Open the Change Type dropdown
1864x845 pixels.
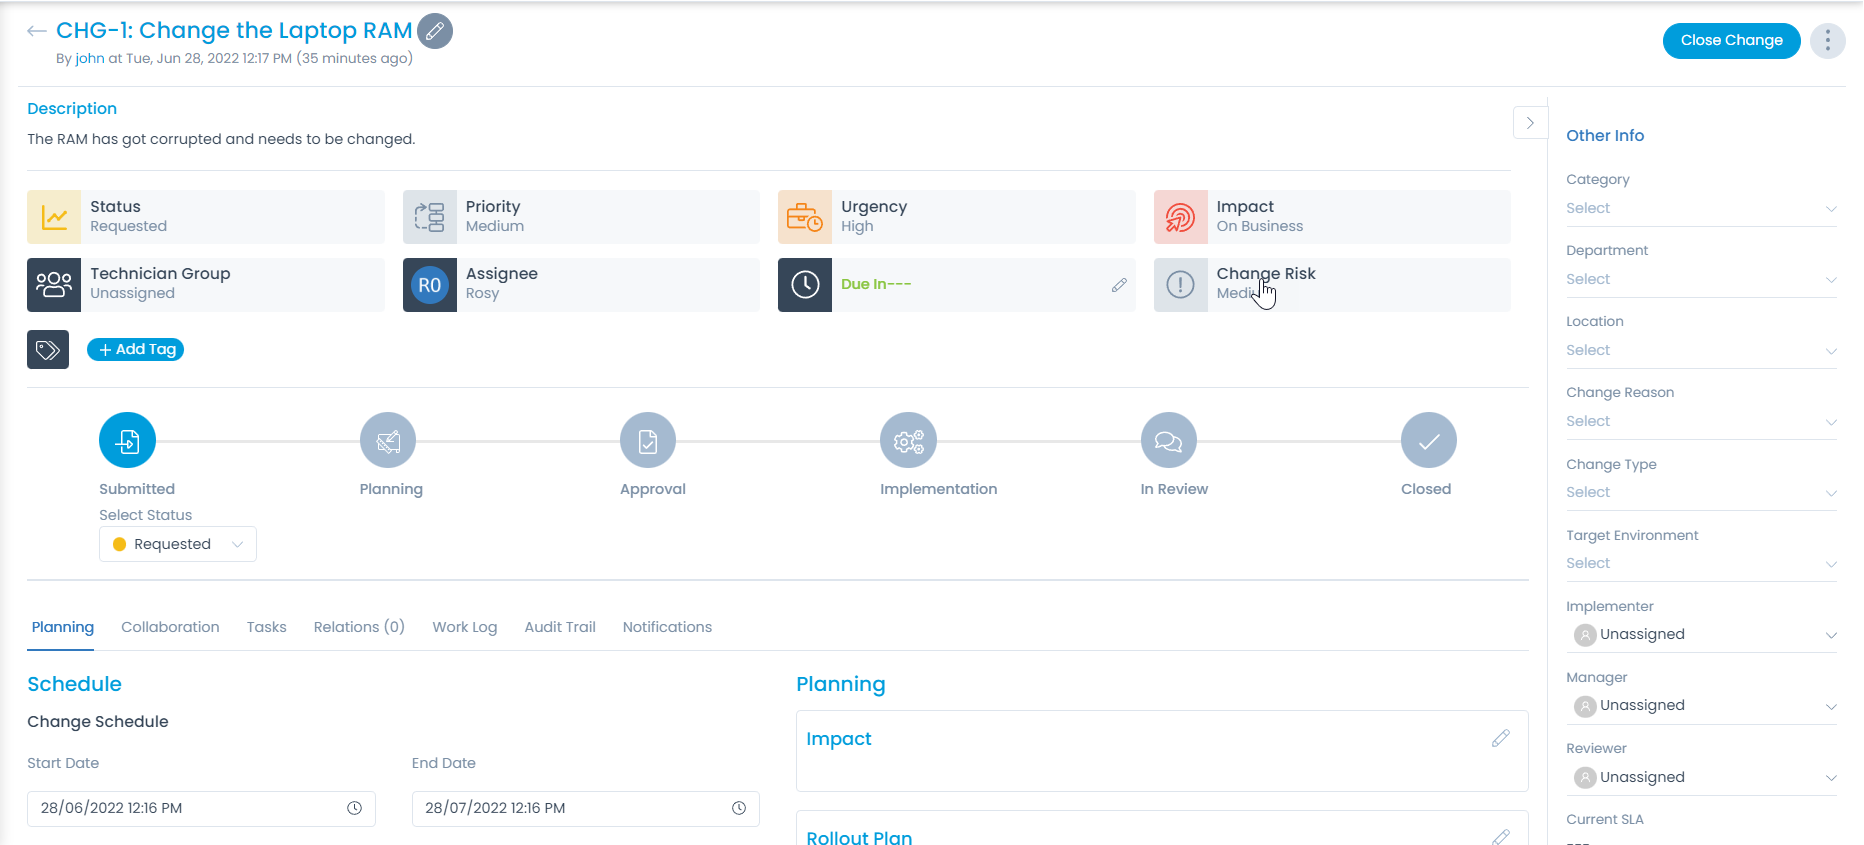(1700, 492)
